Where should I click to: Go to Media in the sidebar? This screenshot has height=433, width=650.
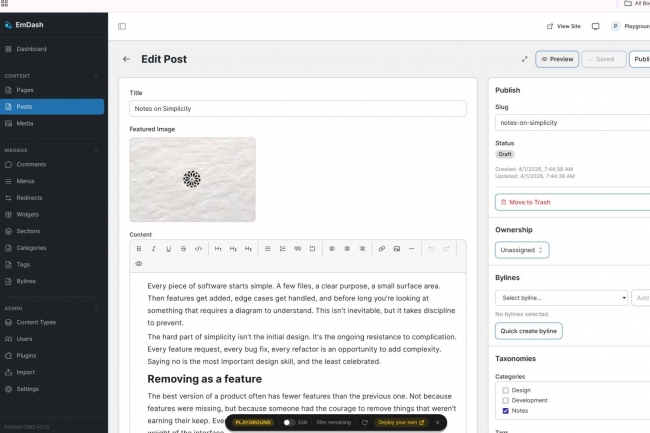coord(25,123)
